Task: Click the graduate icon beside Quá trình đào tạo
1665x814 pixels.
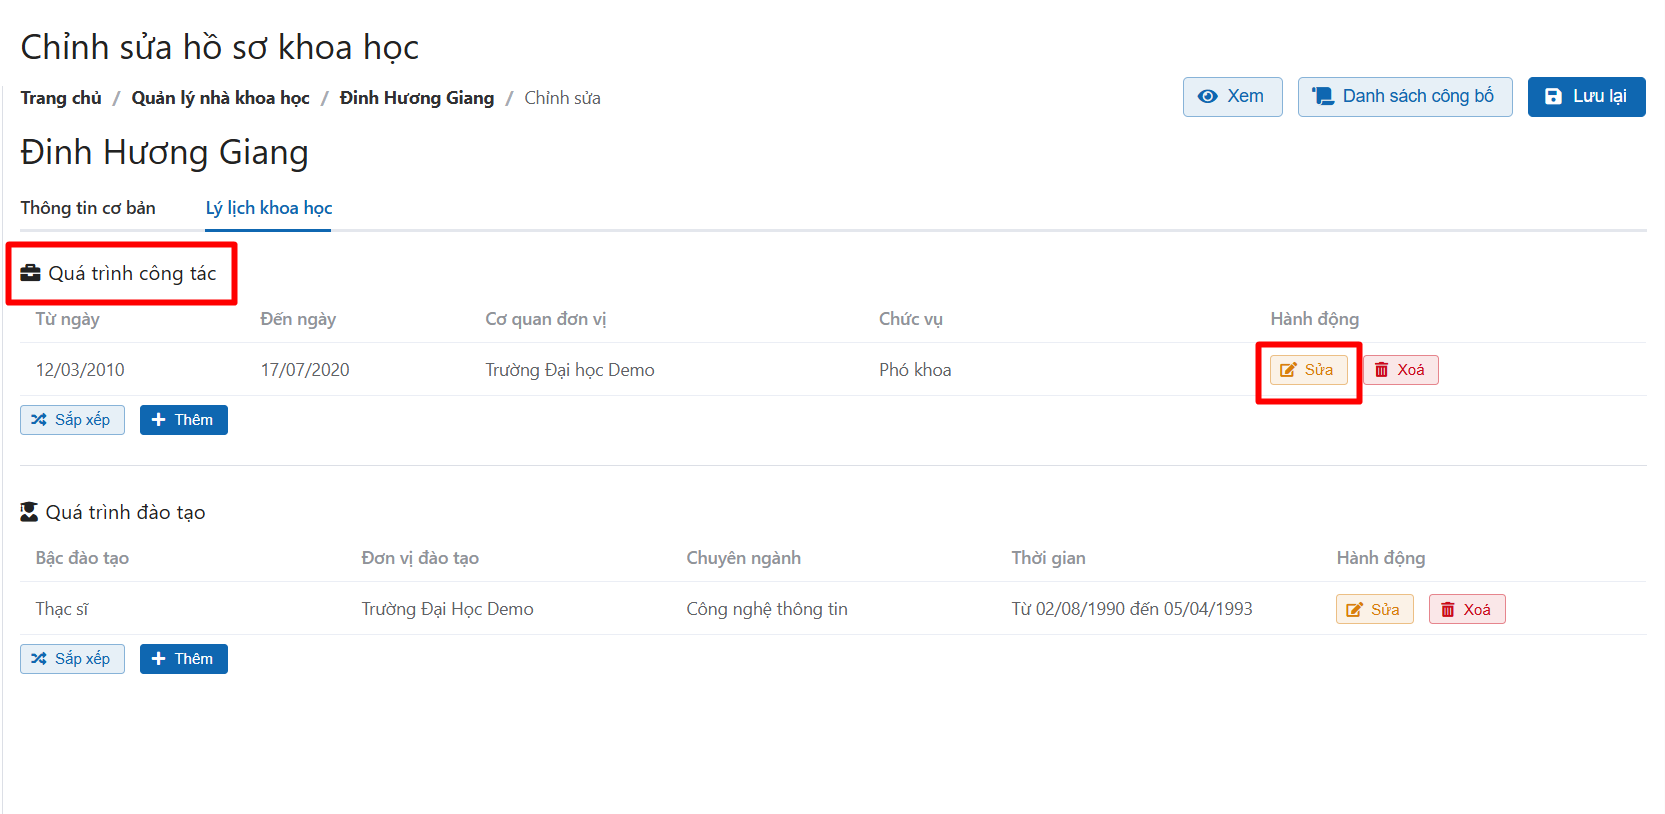Action: point(29,512)
